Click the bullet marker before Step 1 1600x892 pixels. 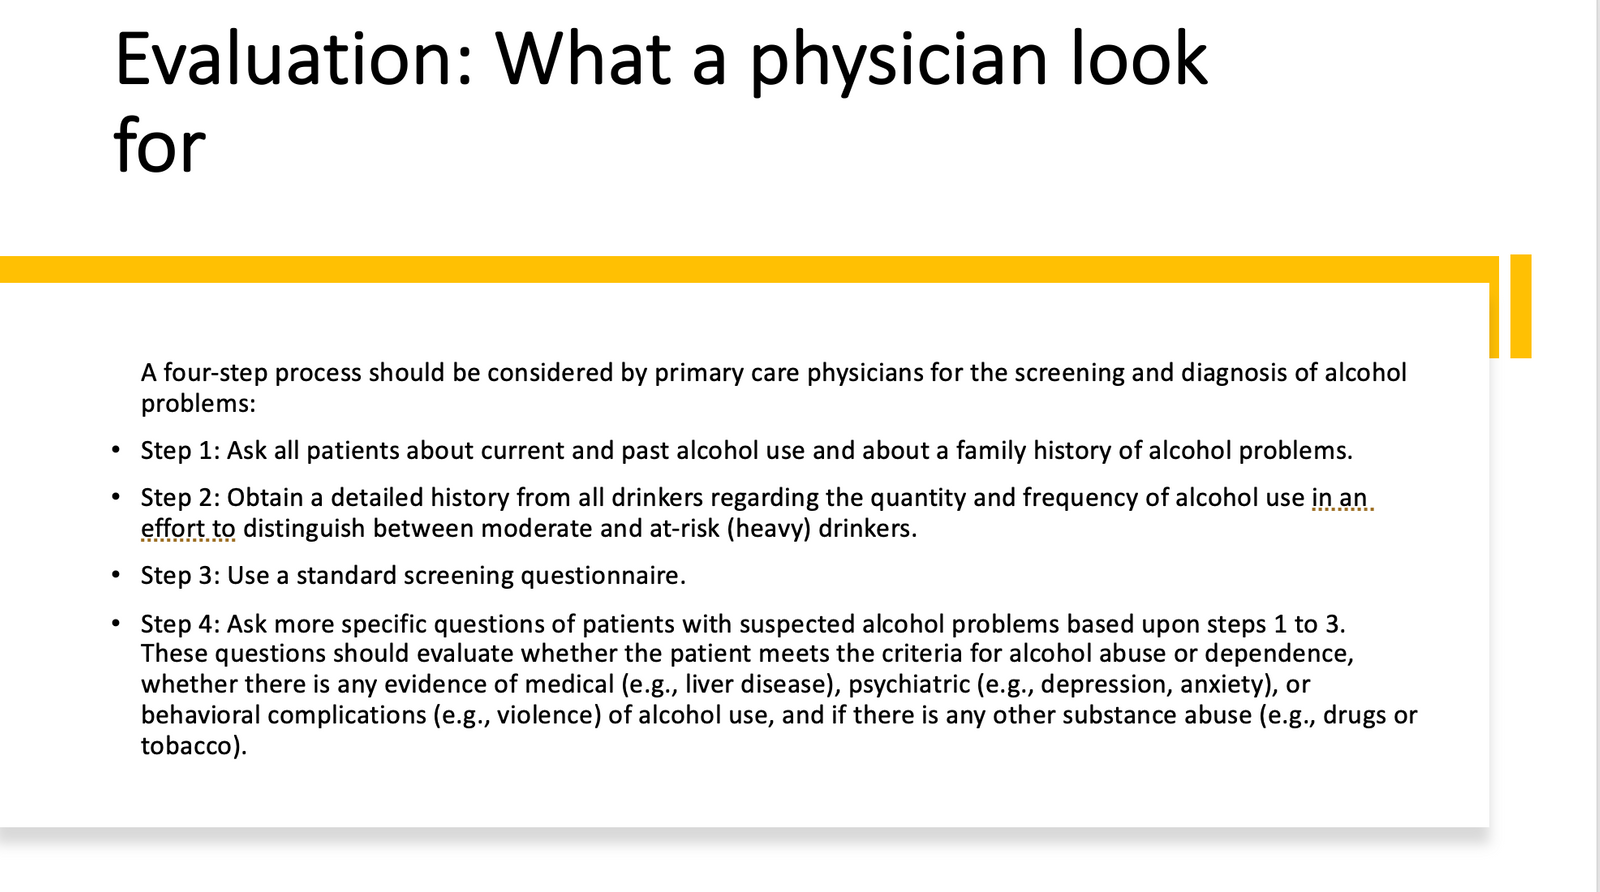(118, 450)
